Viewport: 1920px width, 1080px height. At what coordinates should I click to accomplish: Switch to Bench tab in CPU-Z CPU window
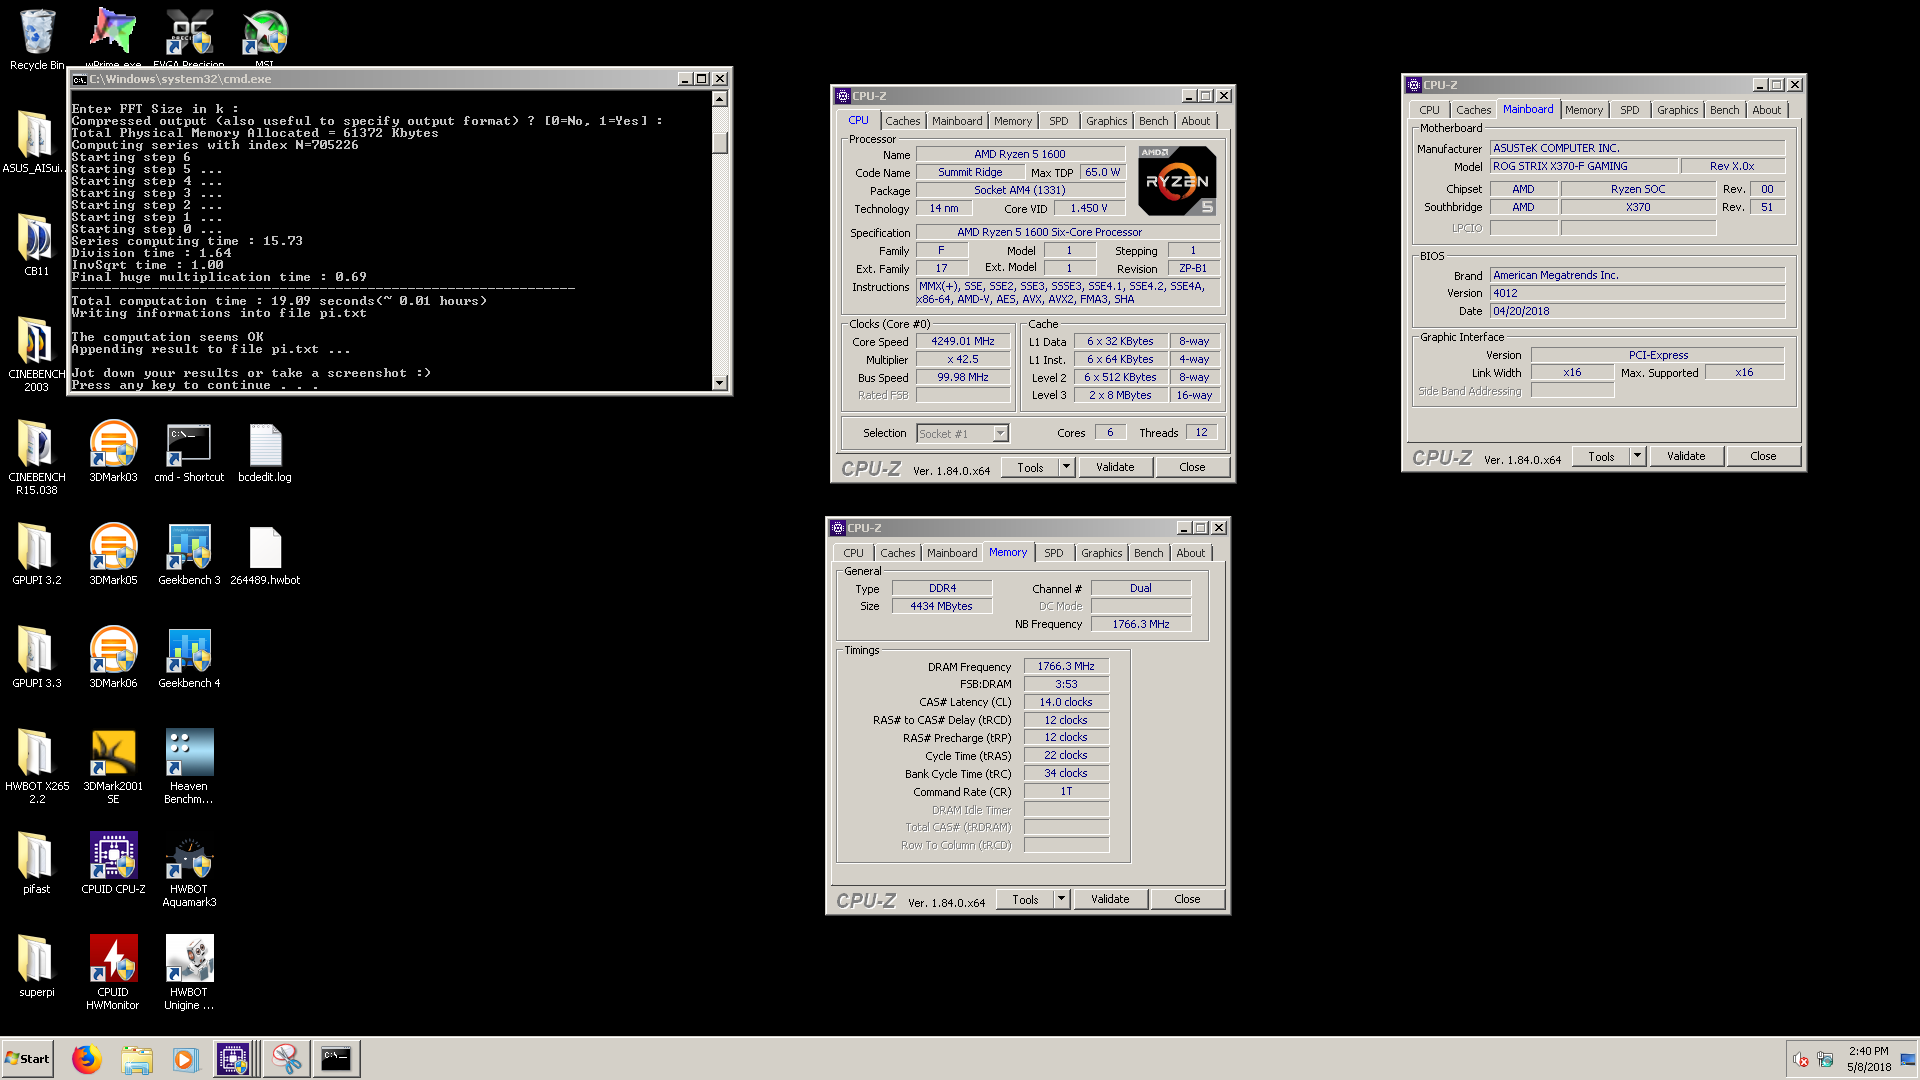coord(1153,121)
